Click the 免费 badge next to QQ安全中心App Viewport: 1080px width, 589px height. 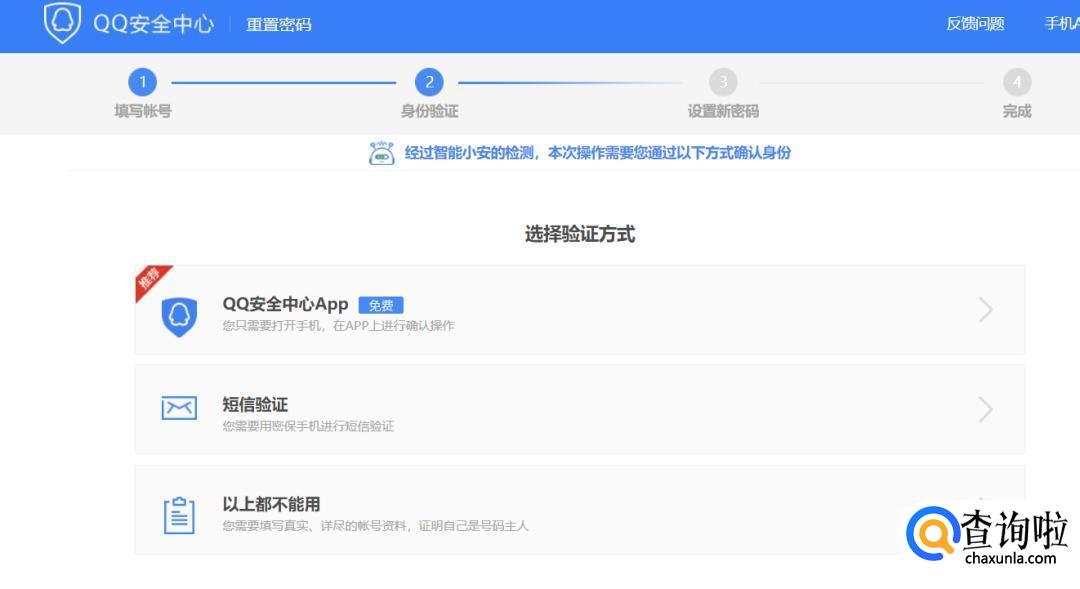pyautogui.click(x=381, y=305)
